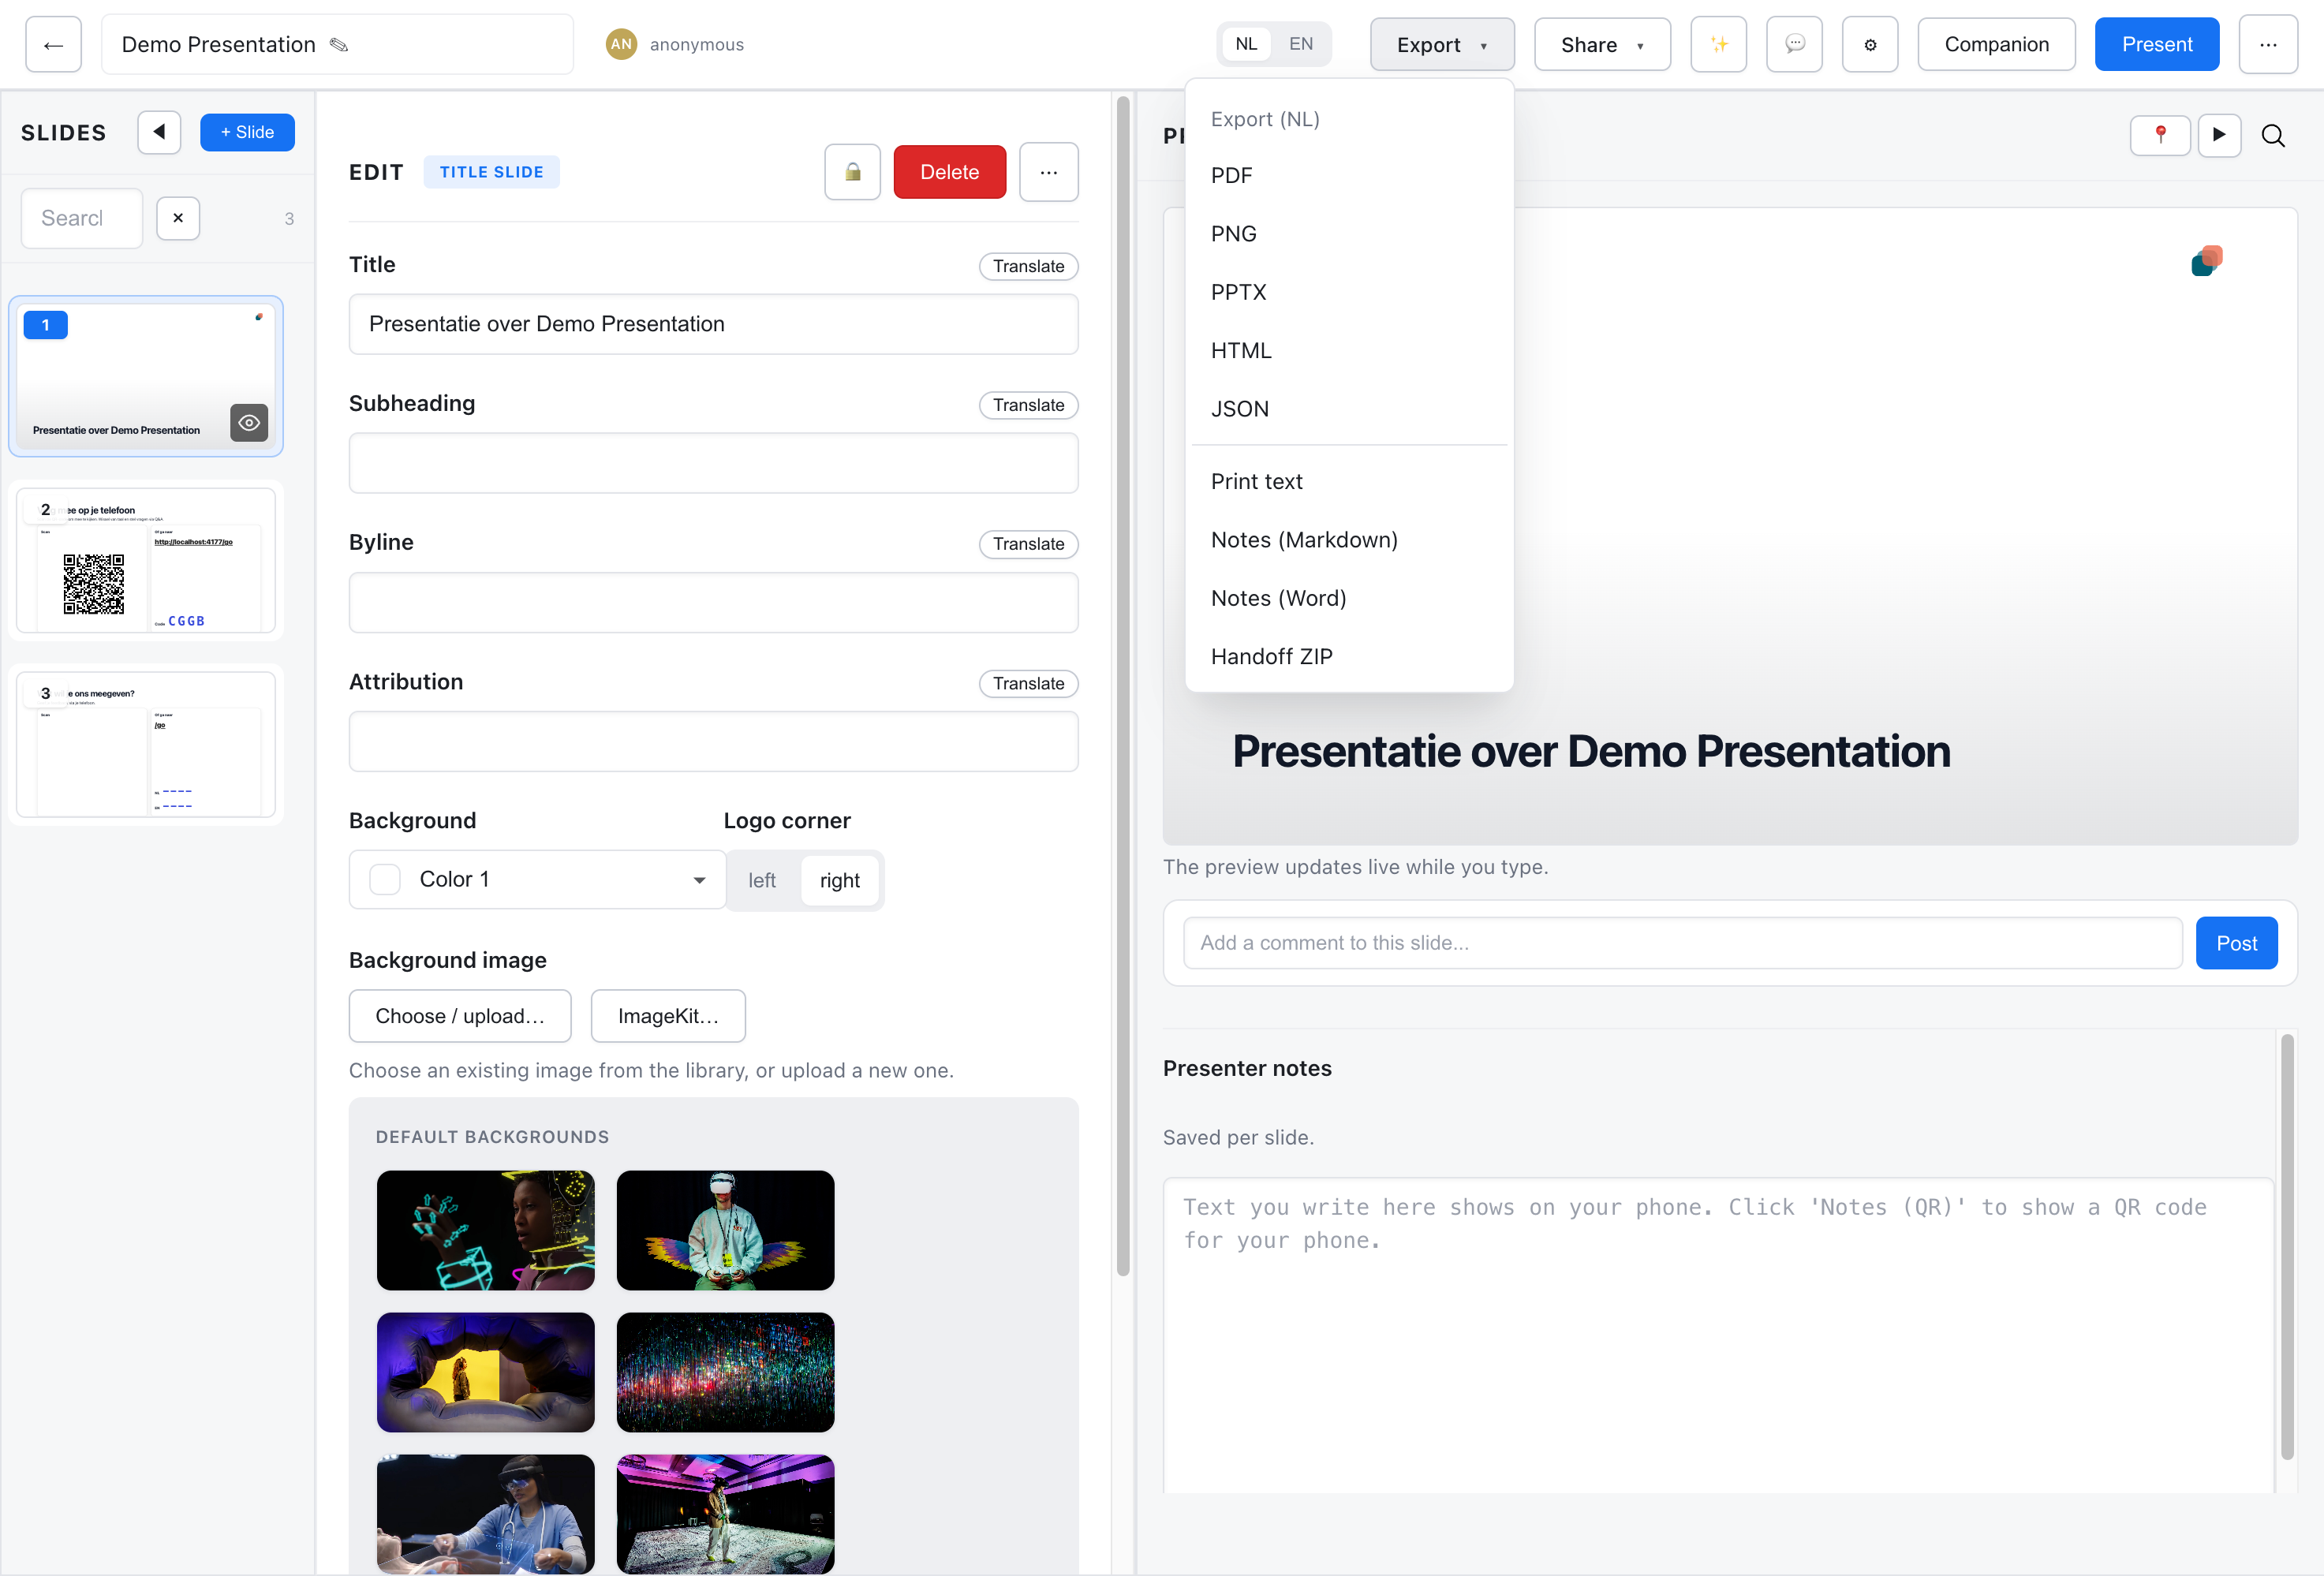Open the Share dropdown
This screenshot has width=2324, height=1576.
pos(1602,45)
